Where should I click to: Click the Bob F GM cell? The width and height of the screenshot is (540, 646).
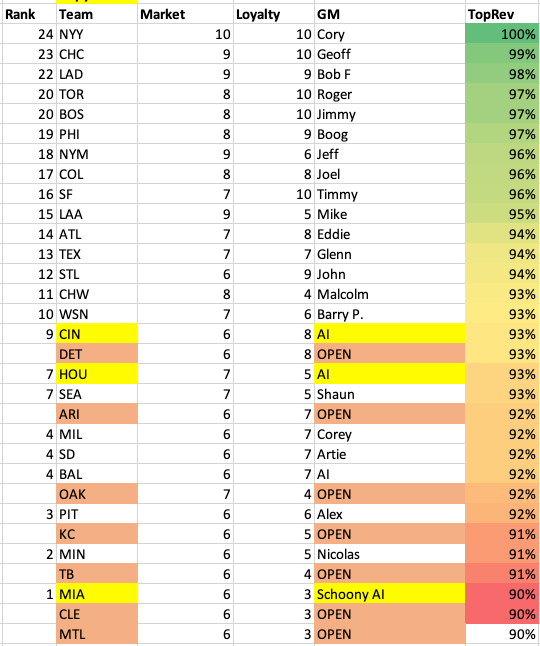[x=390, y=74]
